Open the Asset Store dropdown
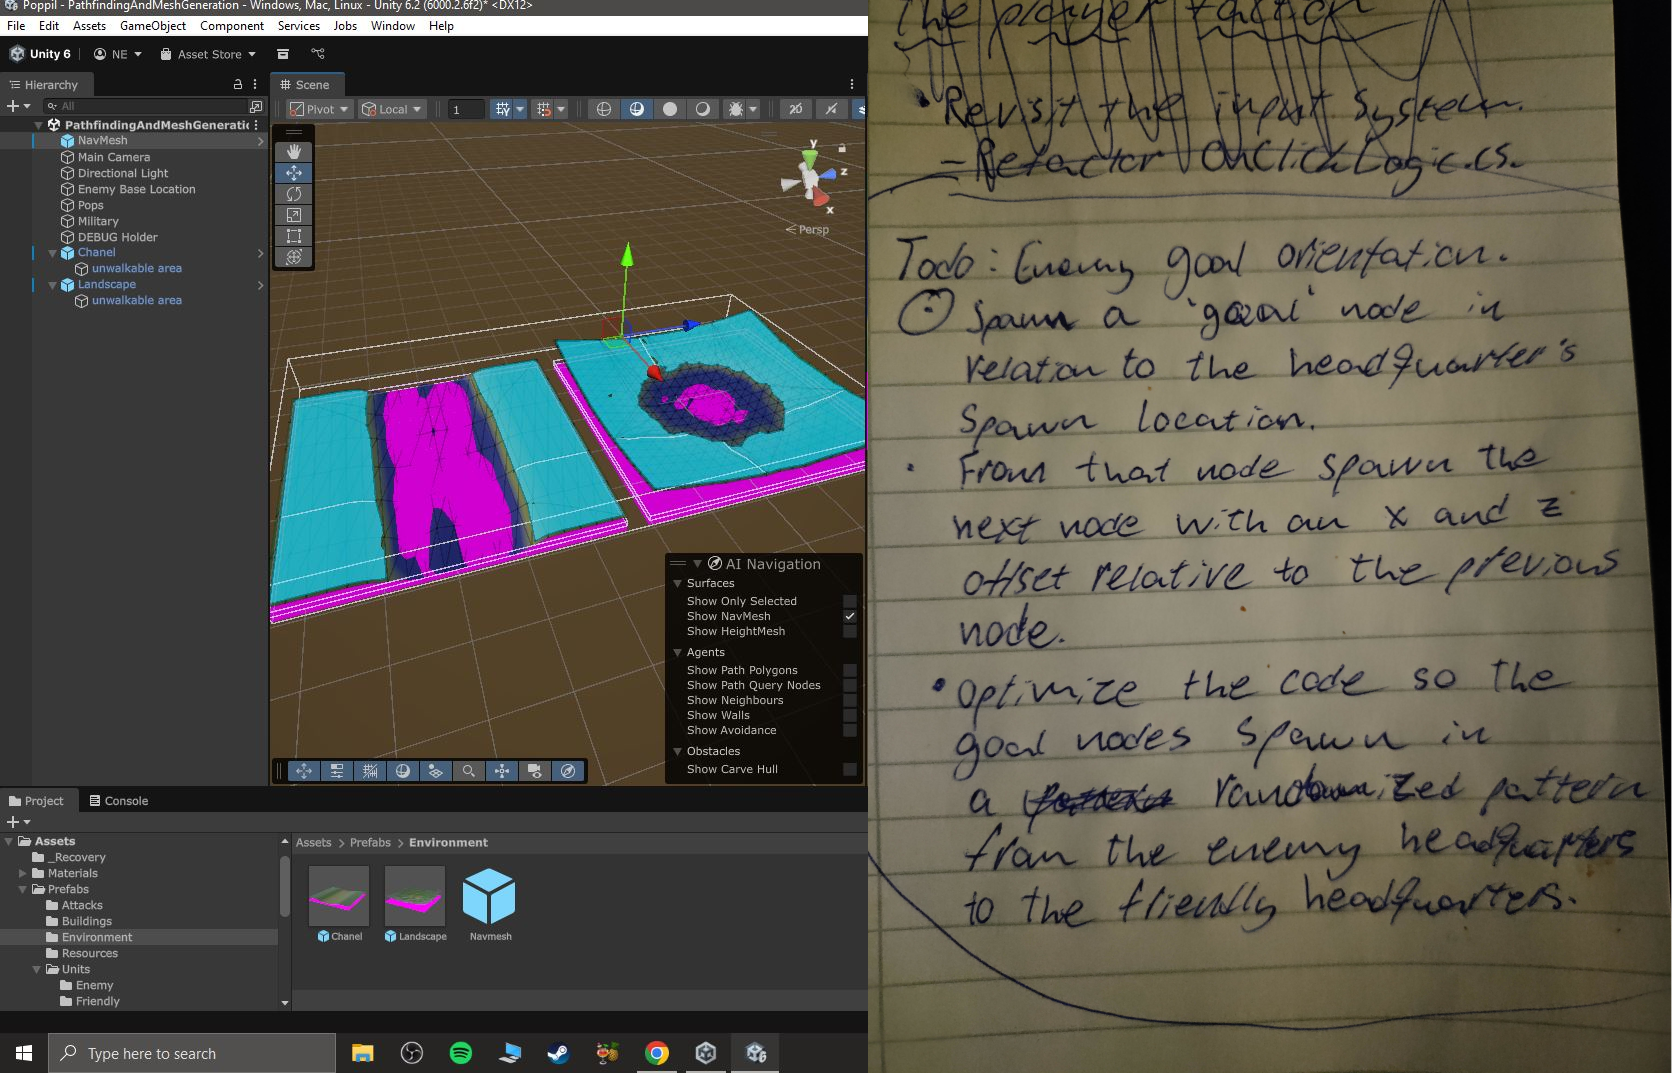This screenshot has height=1073, width=1672. pyautogui.click(x=208, y=54)
